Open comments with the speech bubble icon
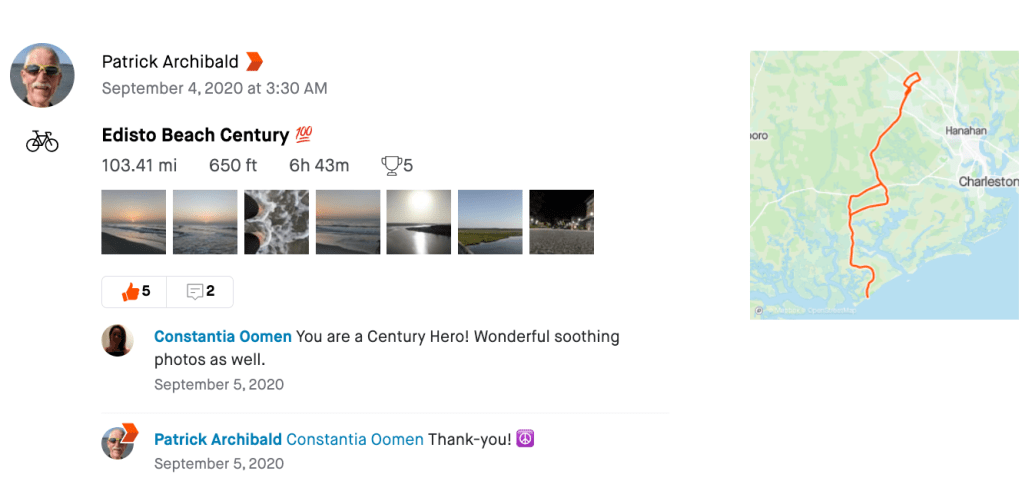The width and height of the screenshot is (1022, 481). click(x=196, y=292)
